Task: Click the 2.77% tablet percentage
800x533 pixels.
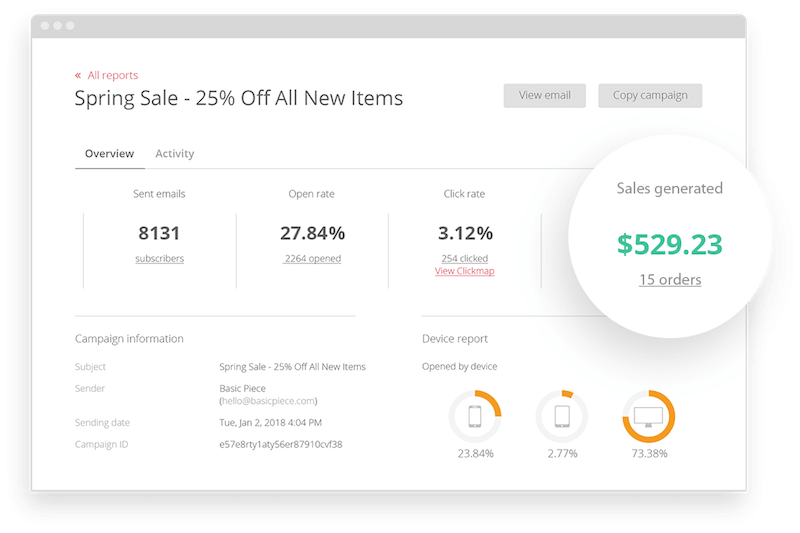Action: pos(562,453)
